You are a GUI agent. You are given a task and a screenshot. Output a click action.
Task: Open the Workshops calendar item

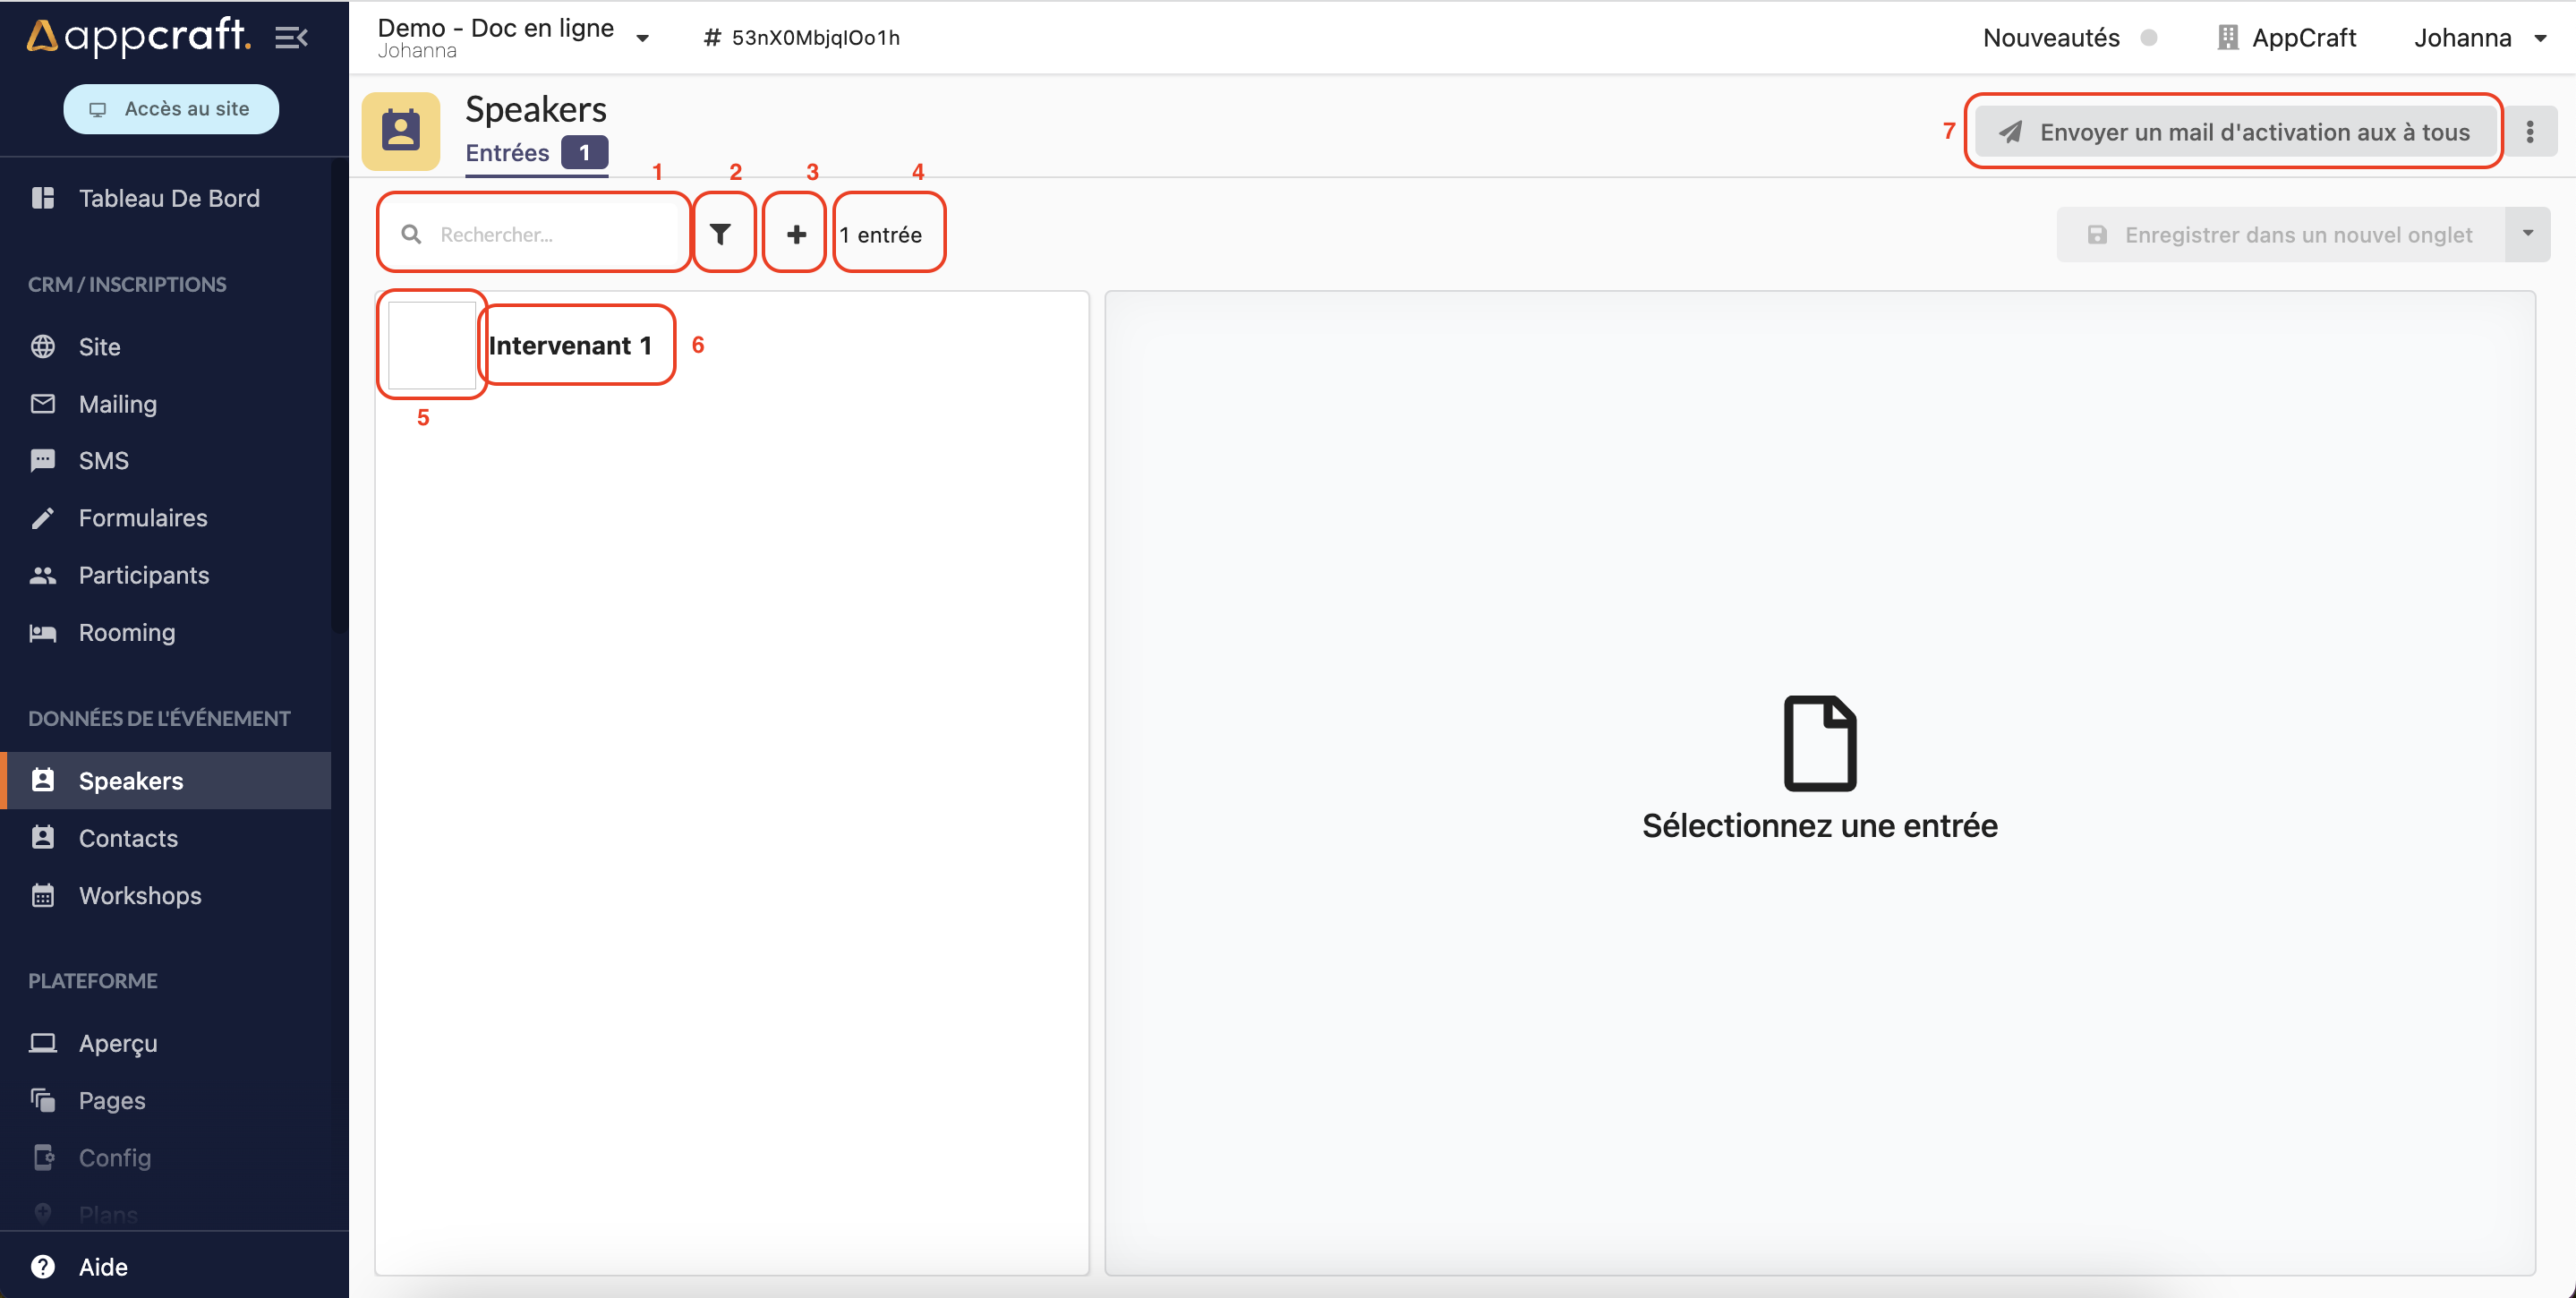[140, 895]
